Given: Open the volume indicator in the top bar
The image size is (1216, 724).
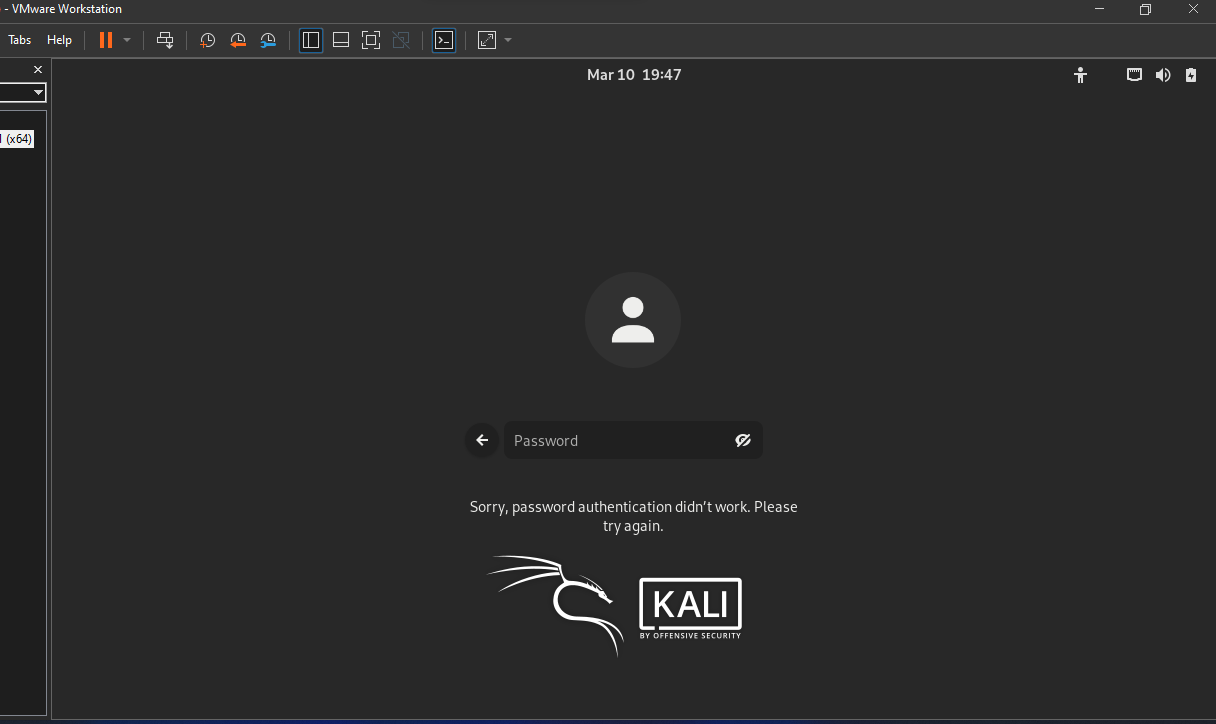Looking at the screenshot, I should click(1162, 75).
